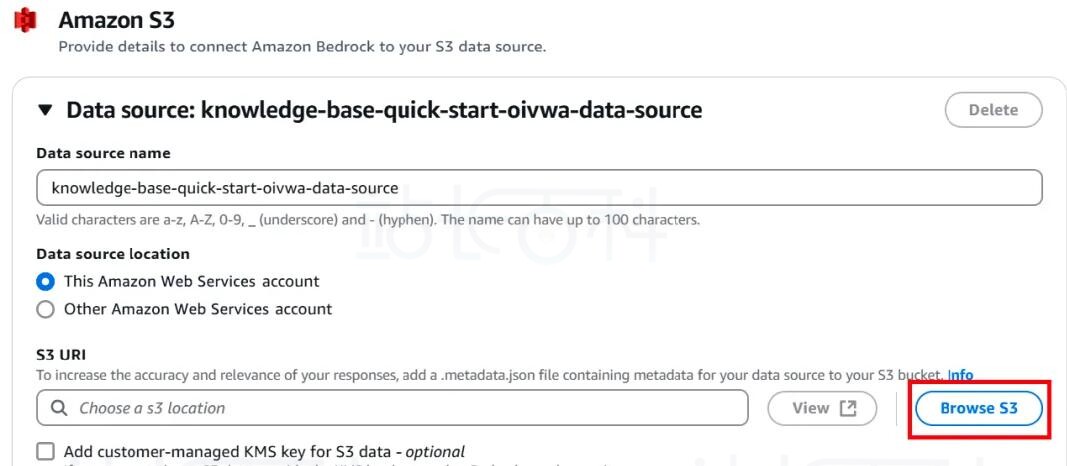Click the external-link icon on View button
Screen dimensions: 1067x466
pos(848,408)
